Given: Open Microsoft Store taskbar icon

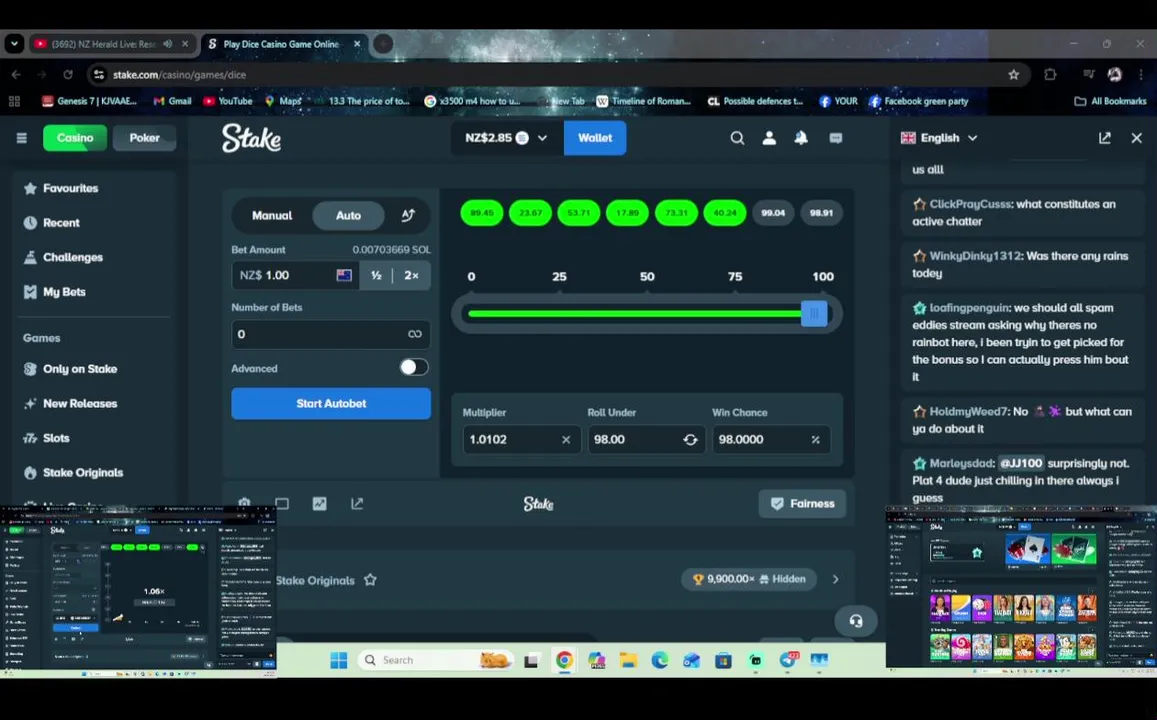Looking at the screenshot, I should pyautogui.click(x=723, y=660).
